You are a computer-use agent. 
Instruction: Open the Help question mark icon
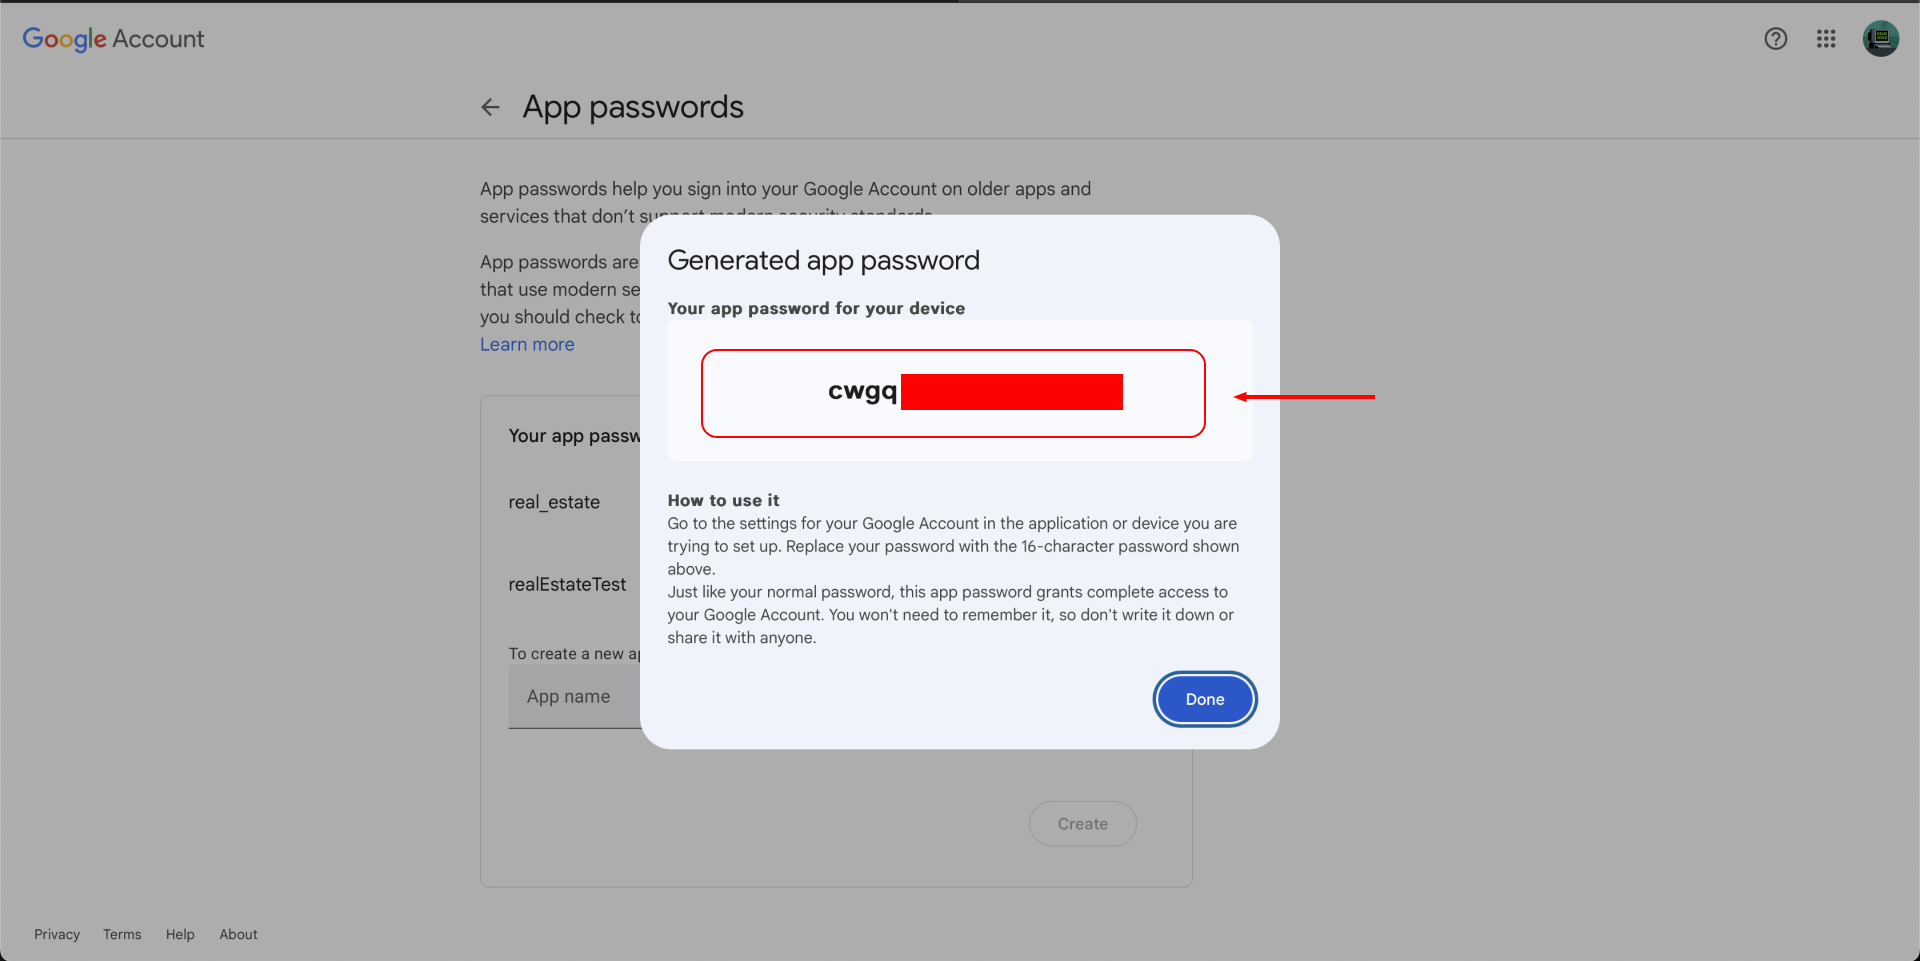click(x=1775, y=39)
